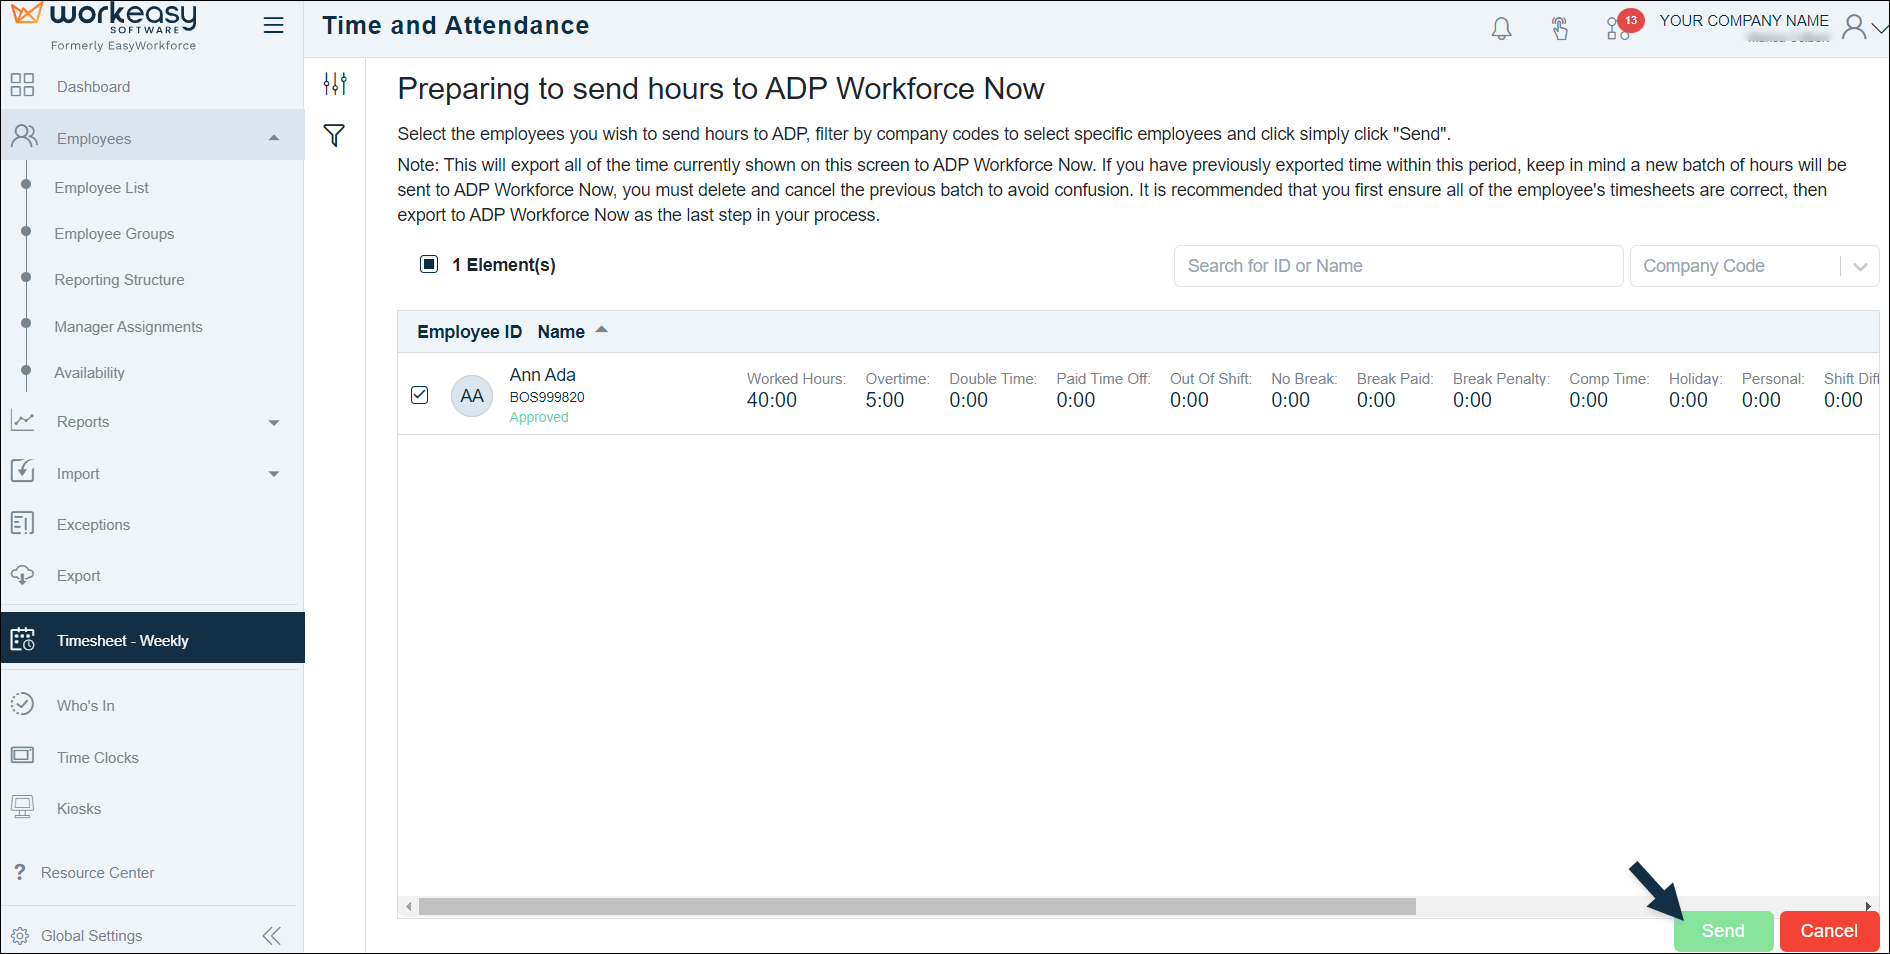Toggle the select-all elements checkbox
This screenshot has width=1890, height=954.
coord(429,264)
